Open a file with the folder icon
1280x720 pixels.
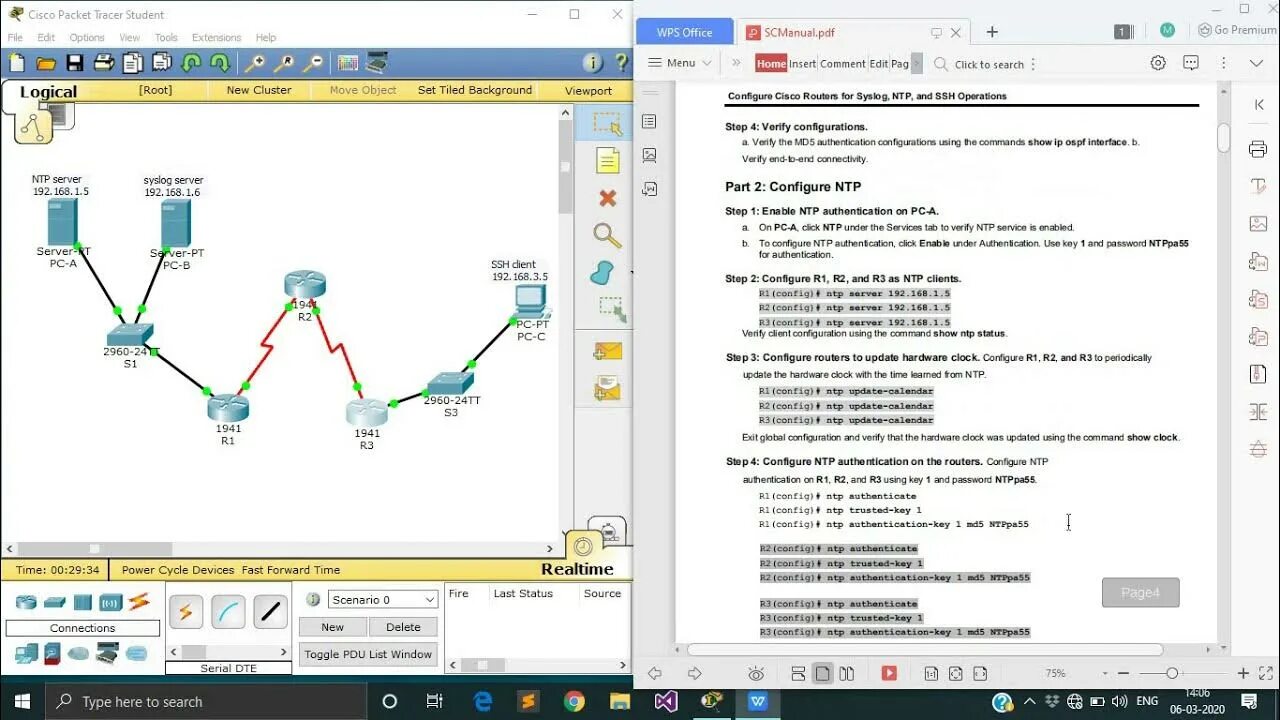click(46, 63)
